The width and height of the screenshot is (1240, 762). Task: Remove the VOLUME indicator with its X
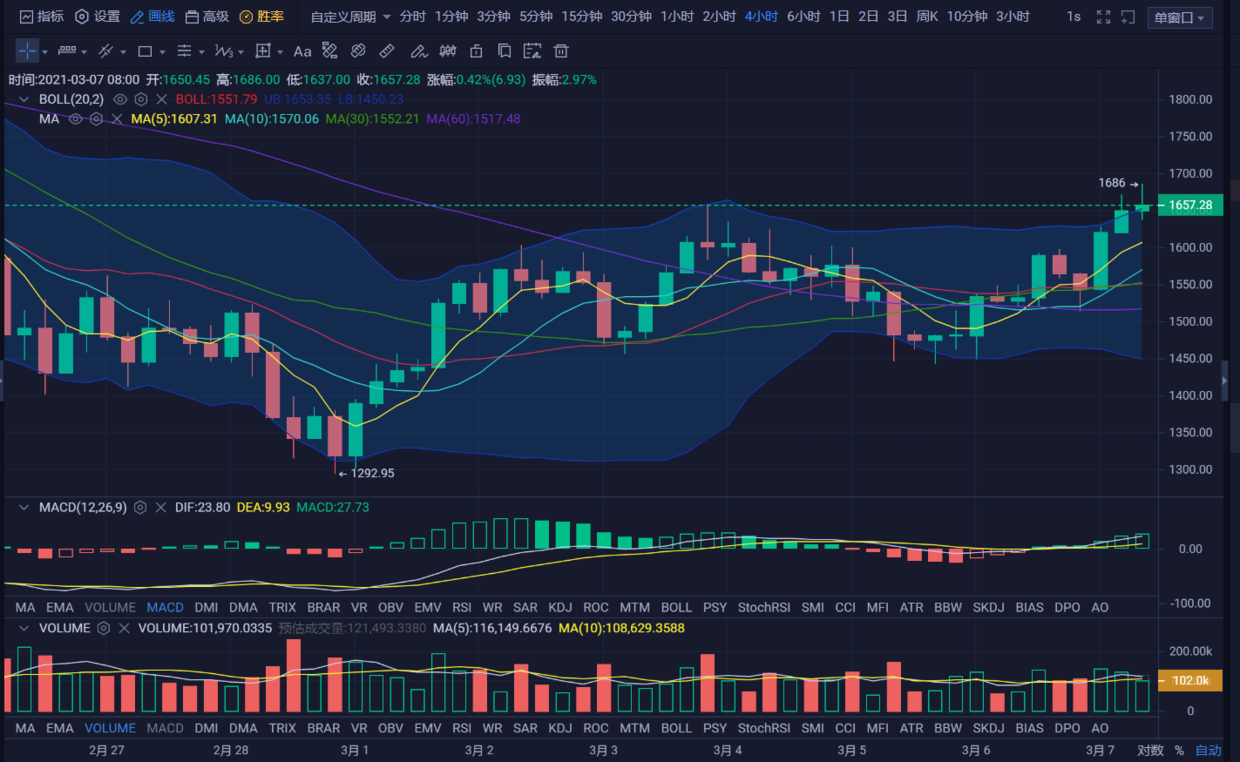click(x=125, y=628)
